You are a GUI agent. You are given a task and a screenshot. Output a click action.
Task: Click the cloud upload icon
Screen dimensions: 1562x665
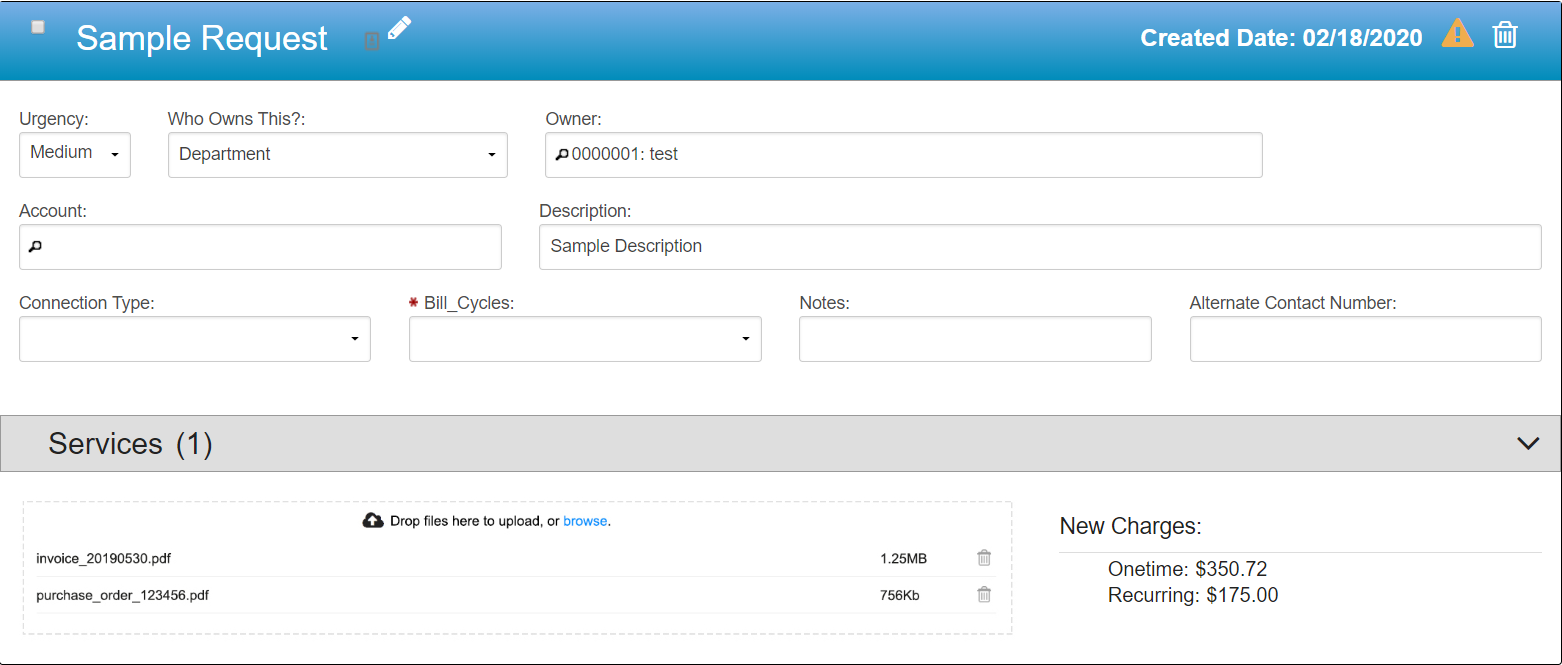click(x=373, y=521)
